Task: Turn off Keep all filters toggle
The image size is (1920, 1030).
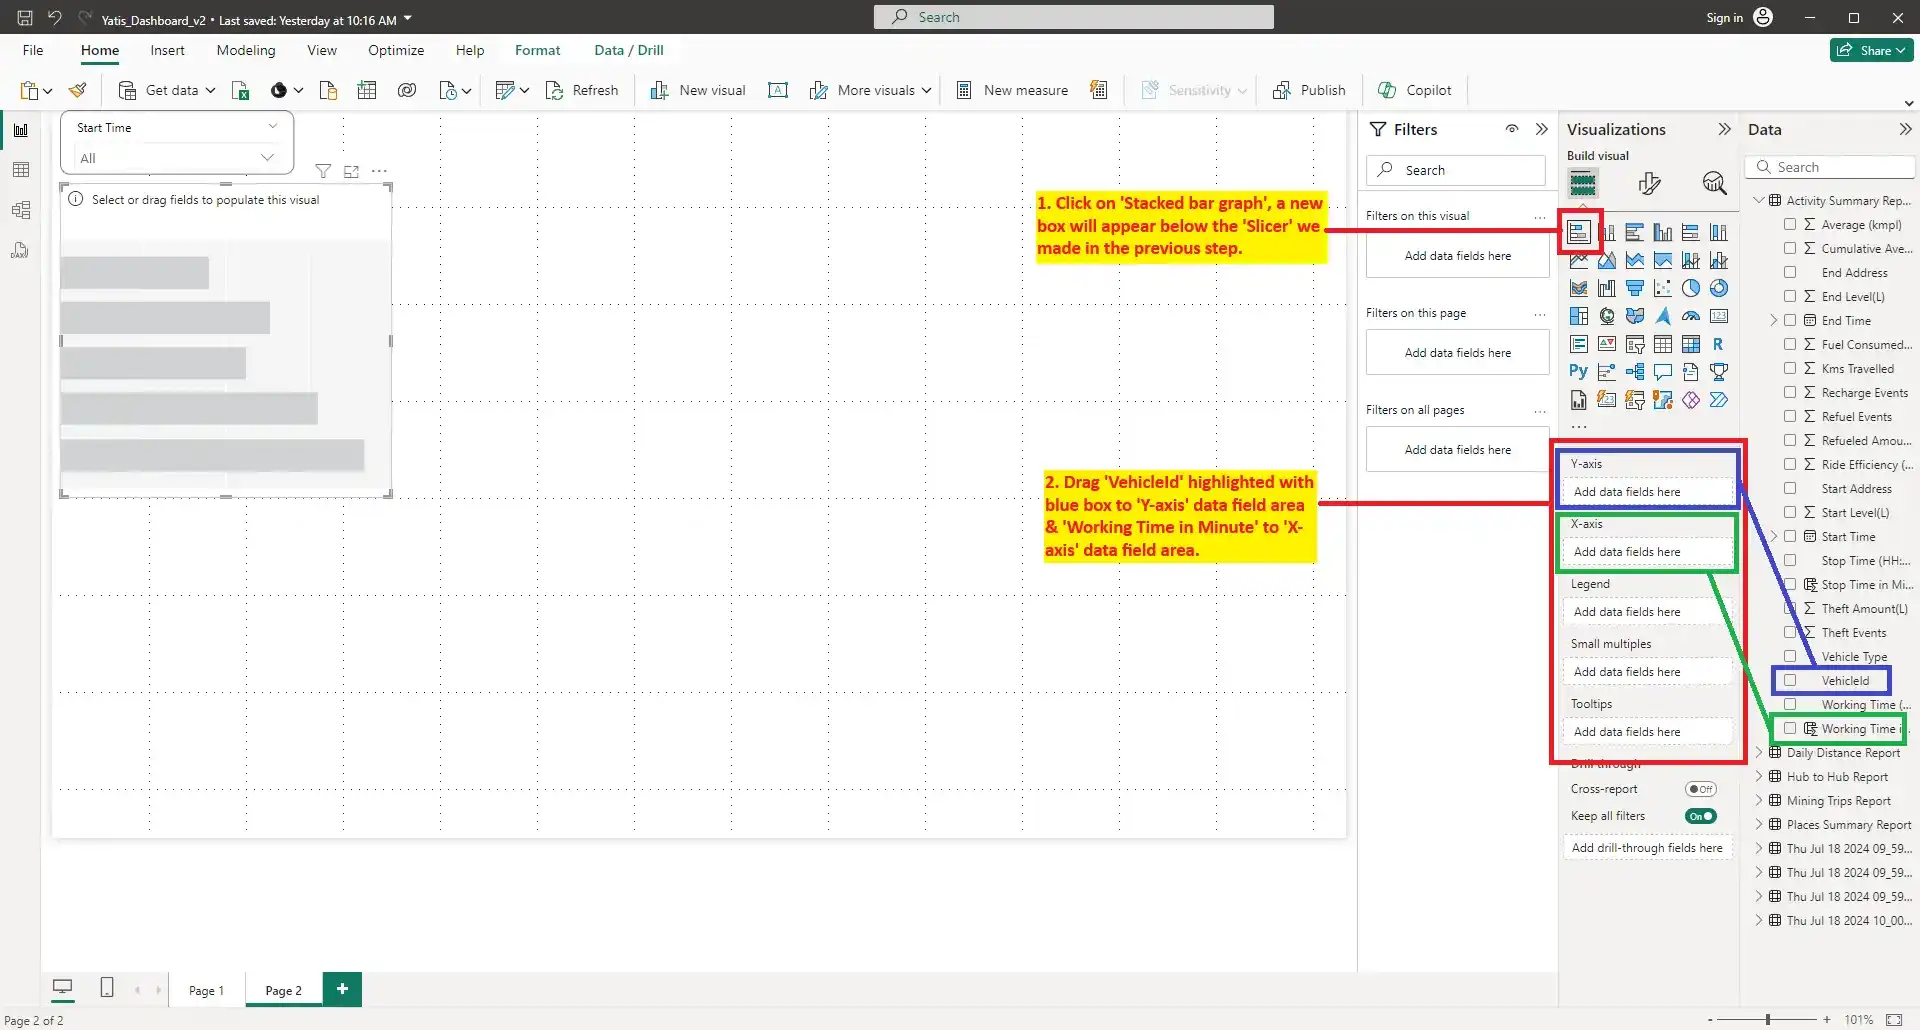Action: coord(1700,816)
